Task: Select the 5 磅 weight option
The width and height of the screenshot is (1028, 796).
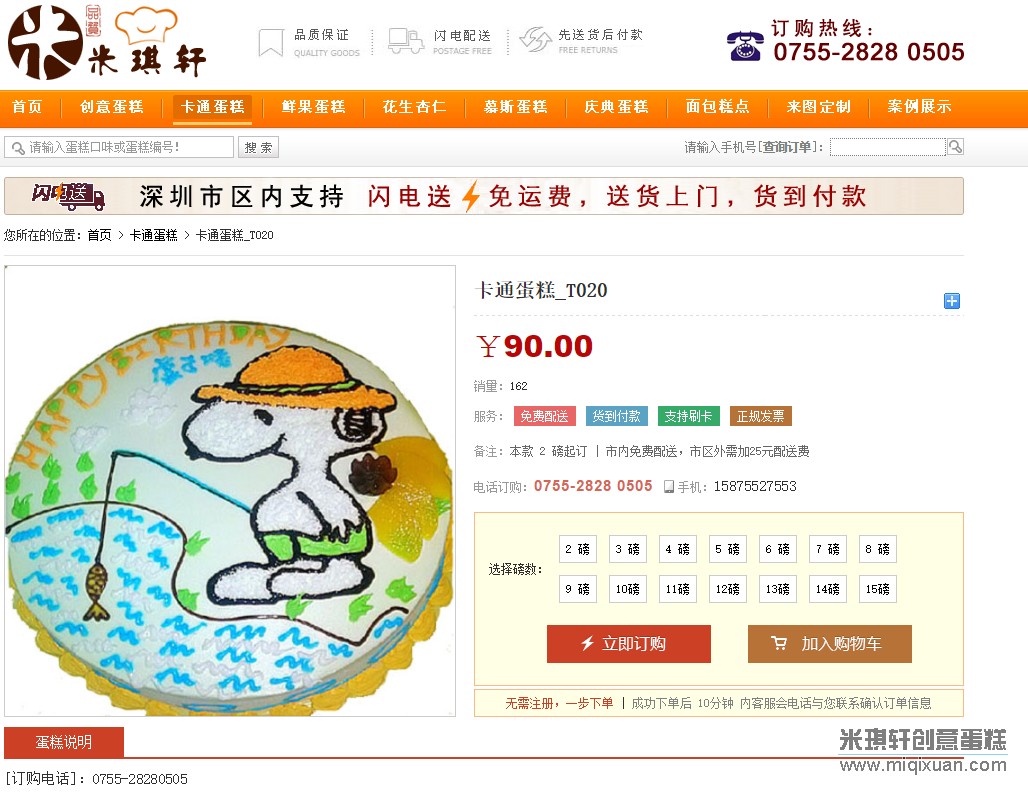Action: 727,549
